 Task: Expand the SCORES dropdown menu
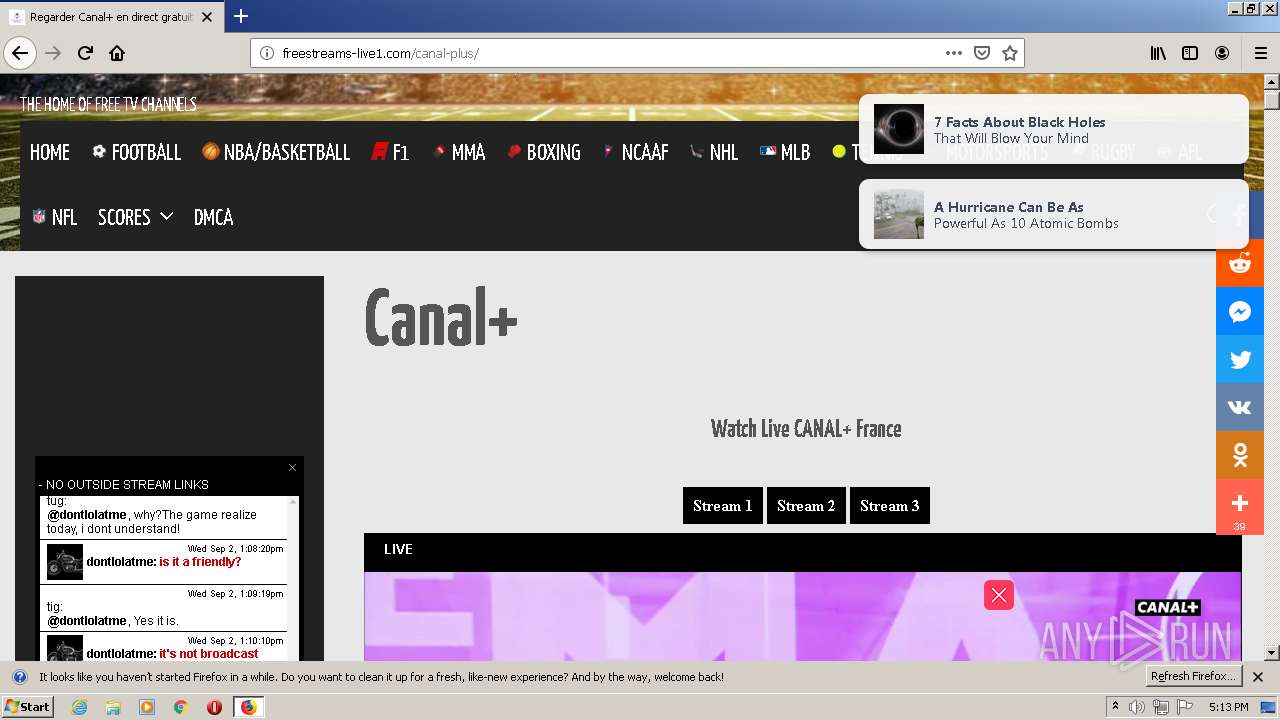135,217
